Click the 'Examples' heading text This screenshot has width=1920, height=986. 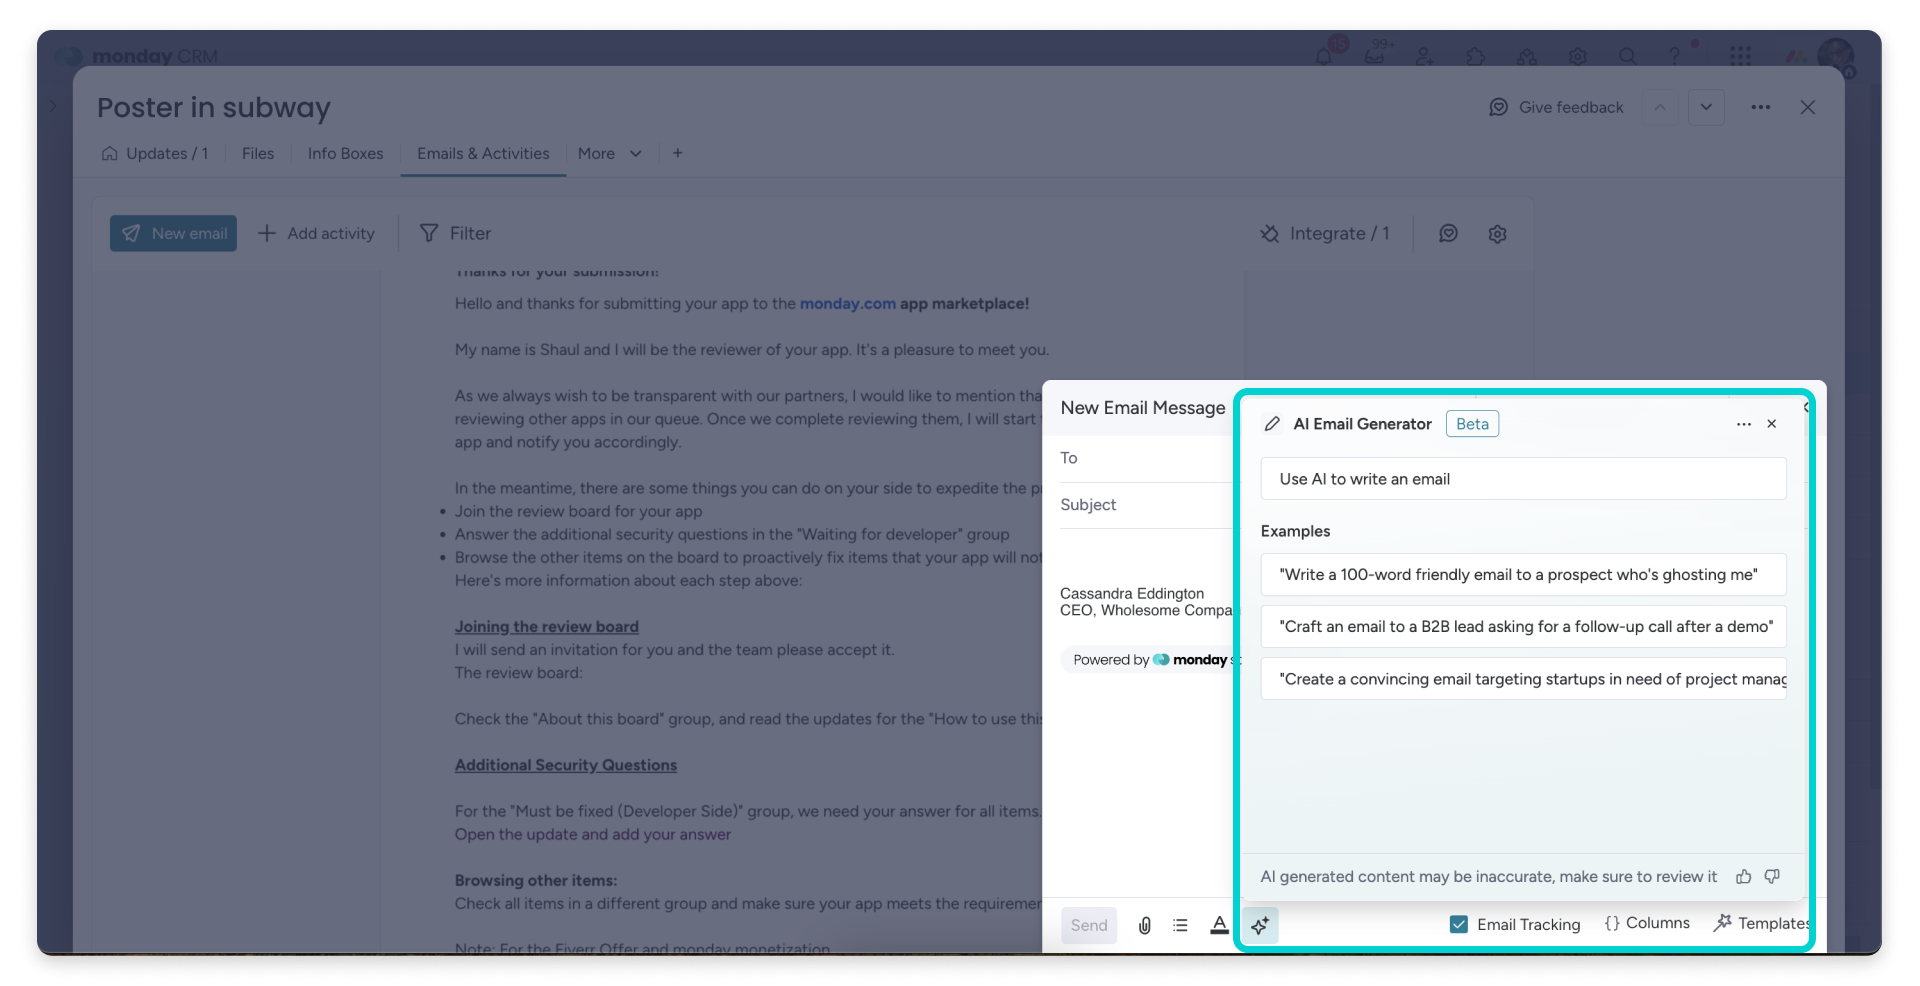[x=1295, y=531]
